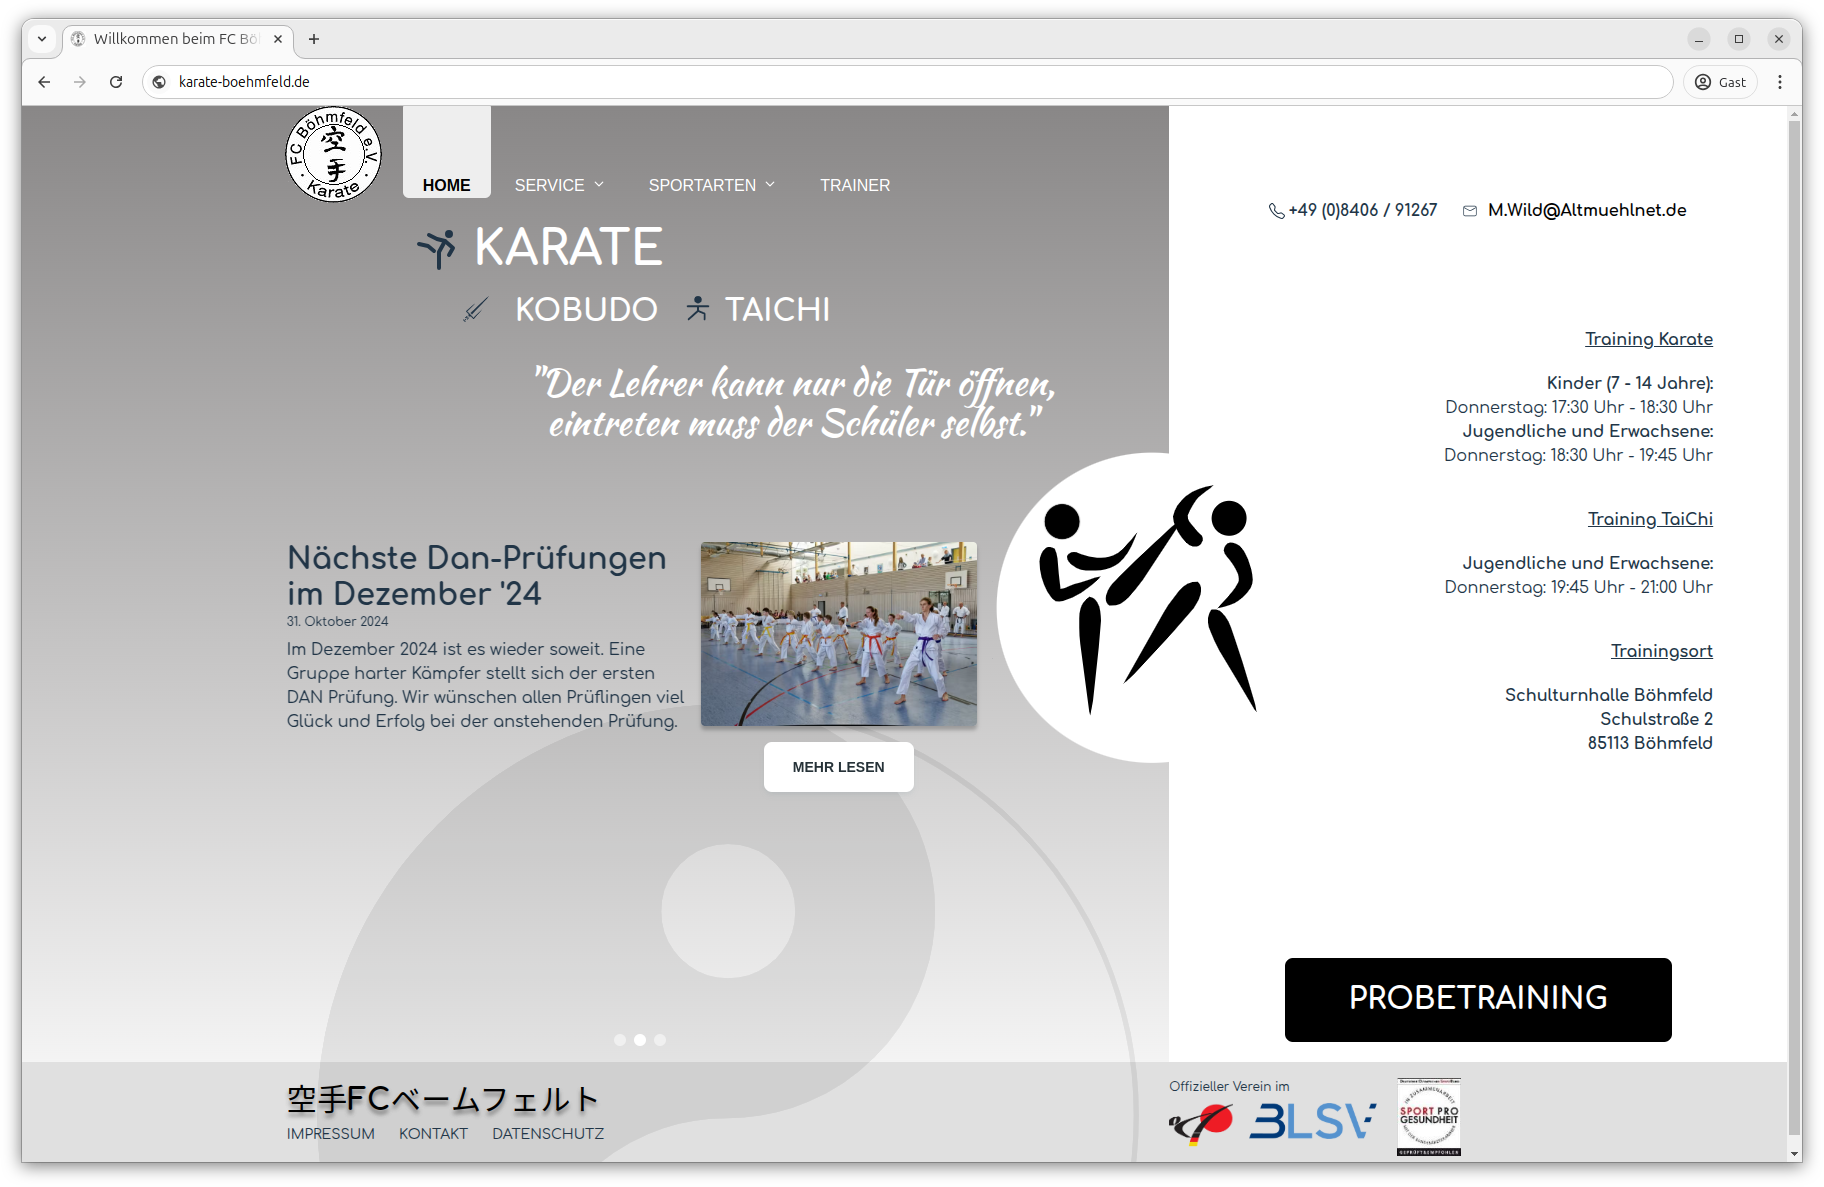Open the tab search dropdown arrow
The height and width of the screenshot is (1187, 1824).
[x=42, y=39]
